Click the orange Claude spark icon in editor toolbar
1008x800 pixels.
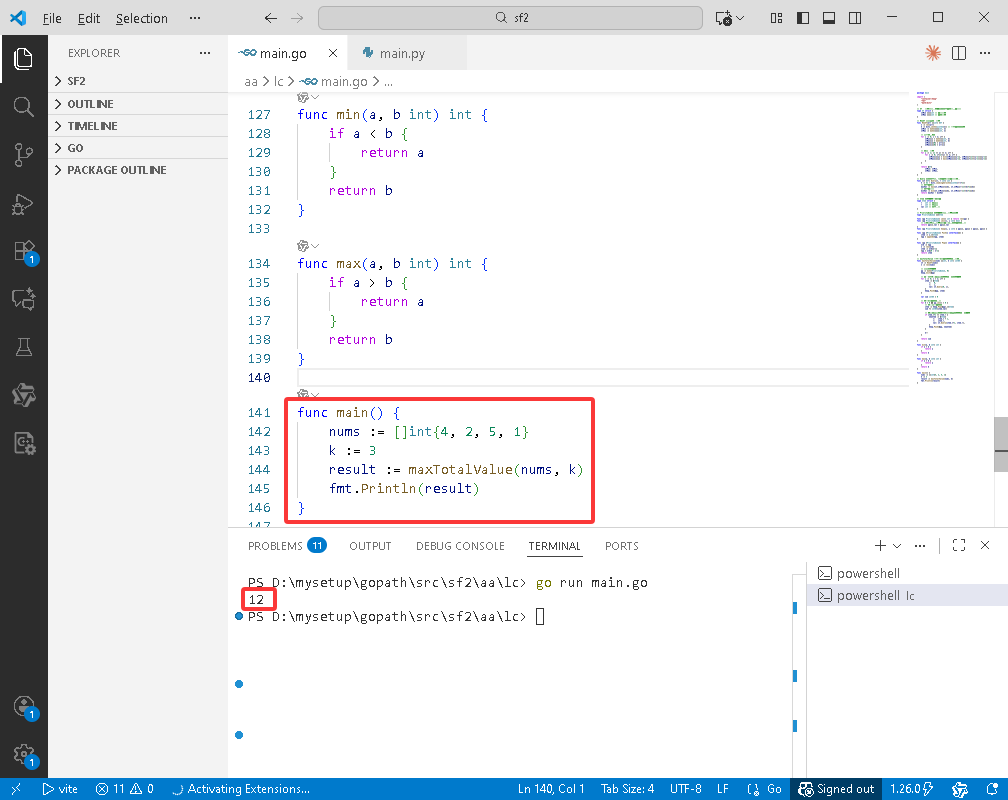(932, 53)
